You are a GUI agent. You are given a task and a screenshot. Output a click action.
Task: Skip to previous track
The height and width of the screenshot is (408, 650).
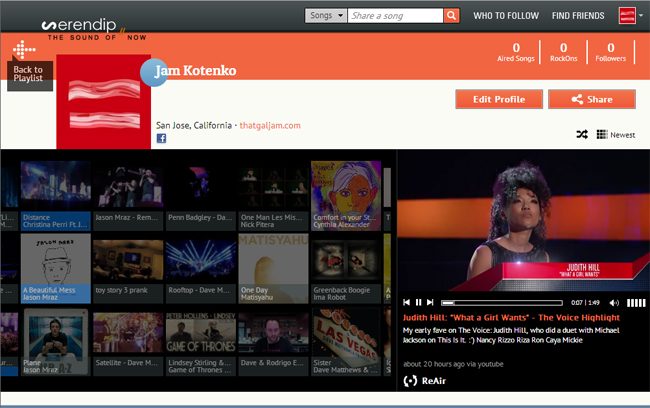point(407,302)
